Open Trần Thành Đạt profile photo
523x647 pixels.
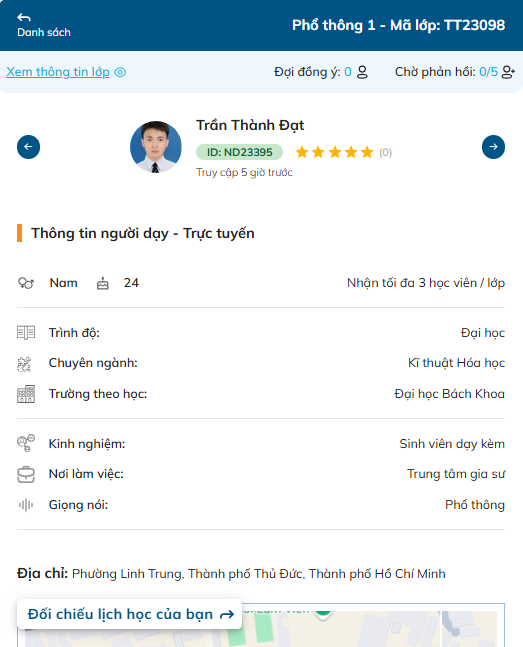(x=156, y=147)
